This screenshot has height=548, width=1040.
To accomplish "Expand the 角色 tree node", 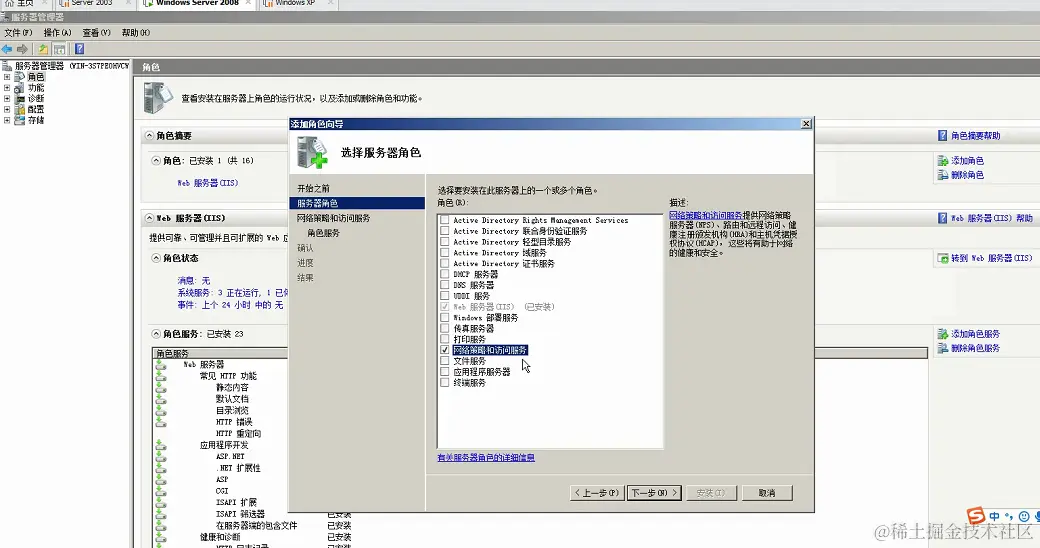I will pos(7,77).
